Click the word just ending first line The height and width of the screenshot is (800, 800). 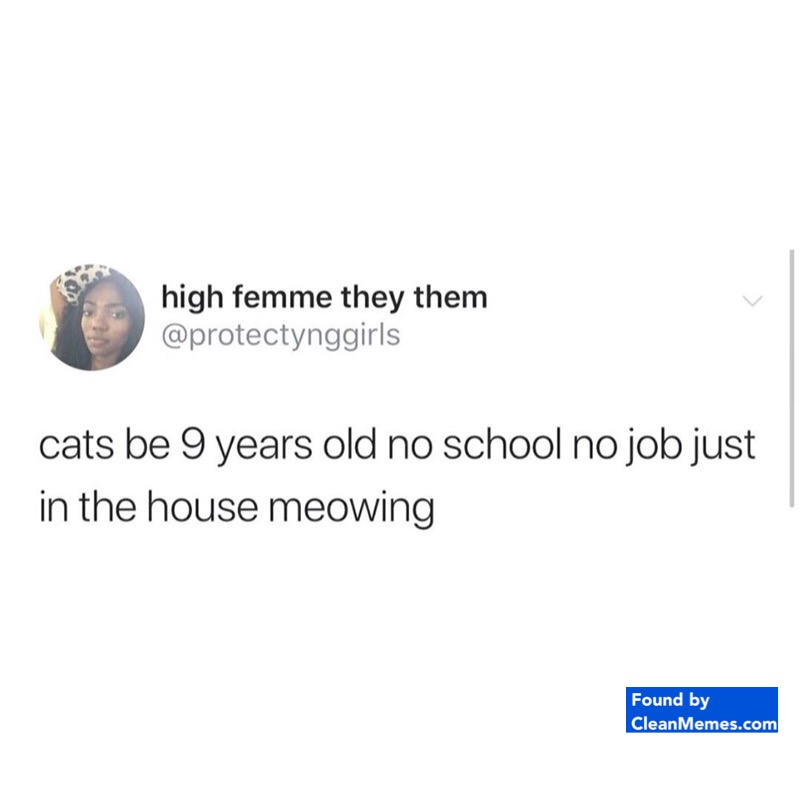[722, 445]
